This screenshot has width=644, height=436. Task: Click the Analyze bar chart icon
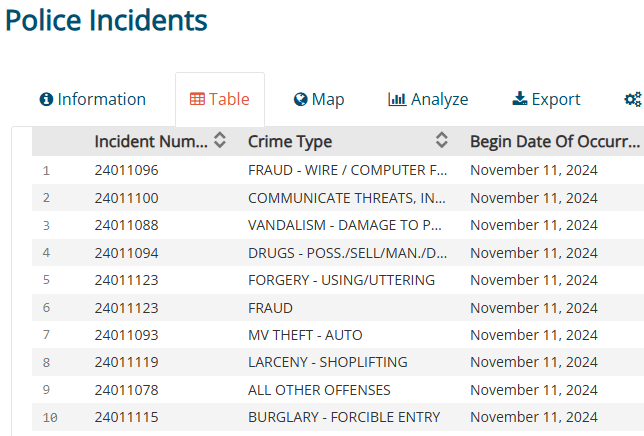pos(397,99)
